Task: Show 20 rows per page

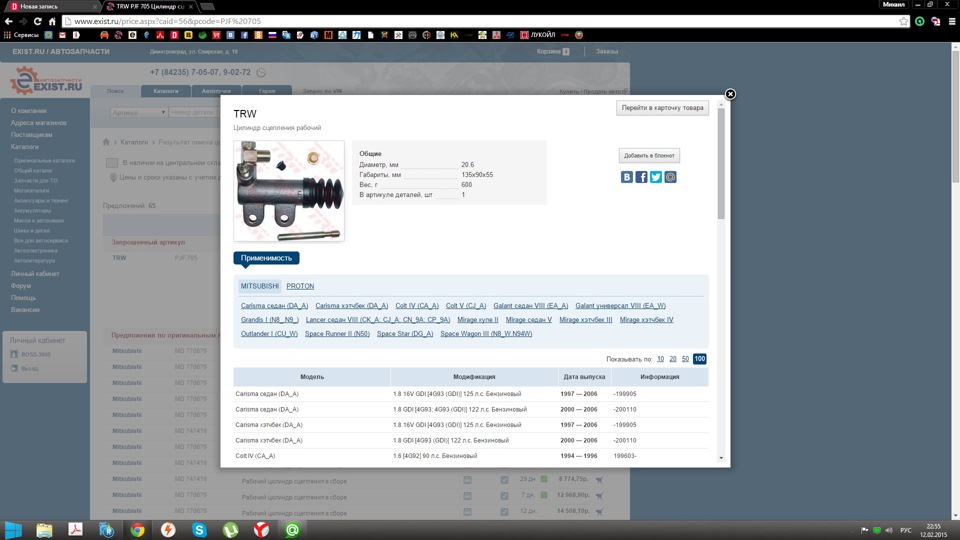Action: point(673,359)
